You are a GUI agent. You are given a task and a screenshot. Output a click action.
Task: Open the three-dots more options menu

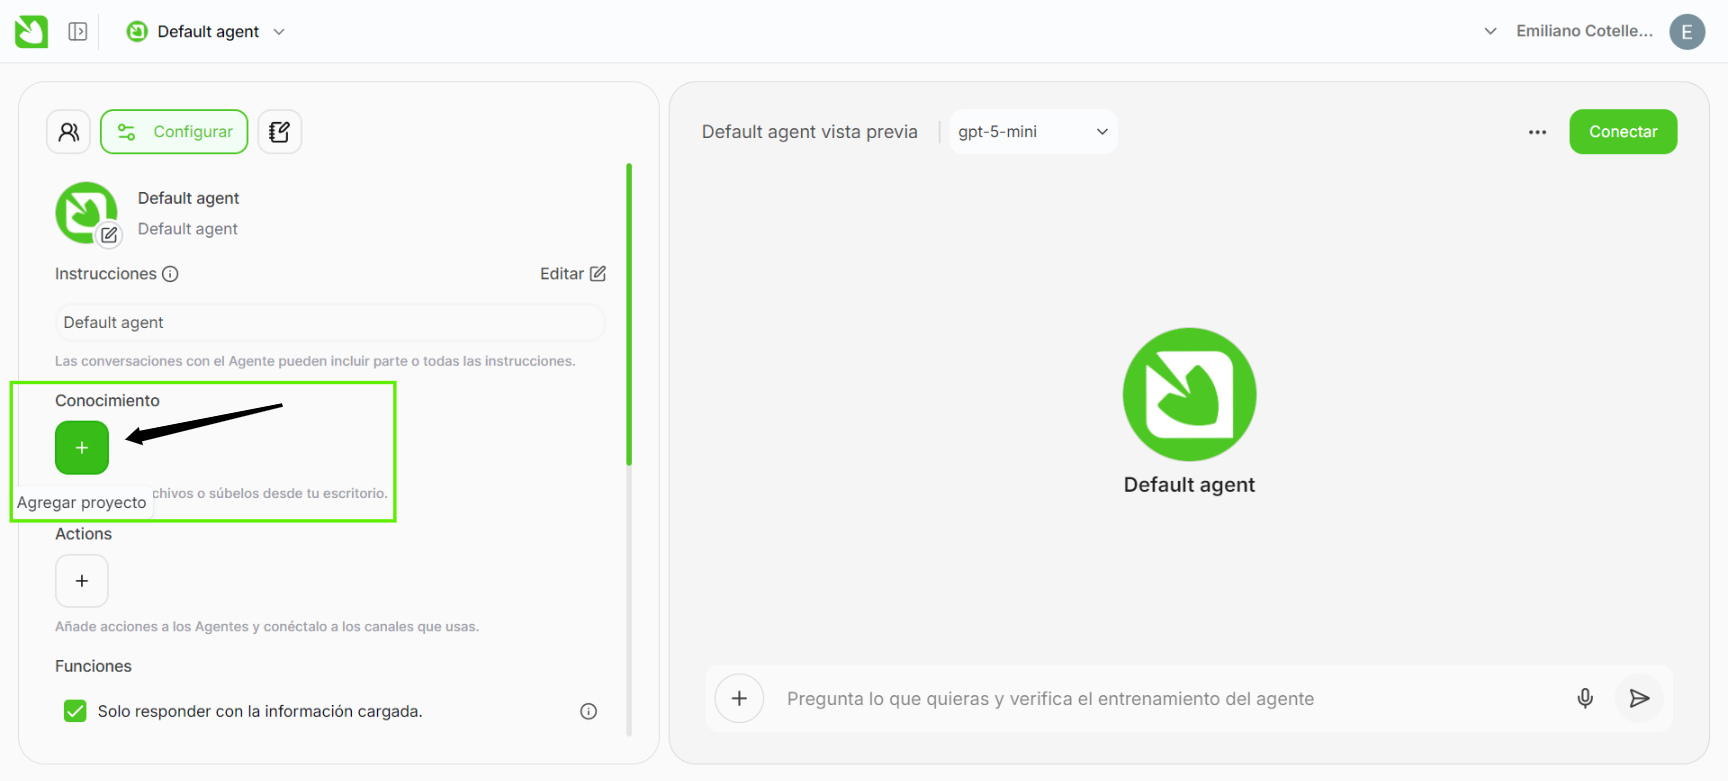coord(1537,132)
